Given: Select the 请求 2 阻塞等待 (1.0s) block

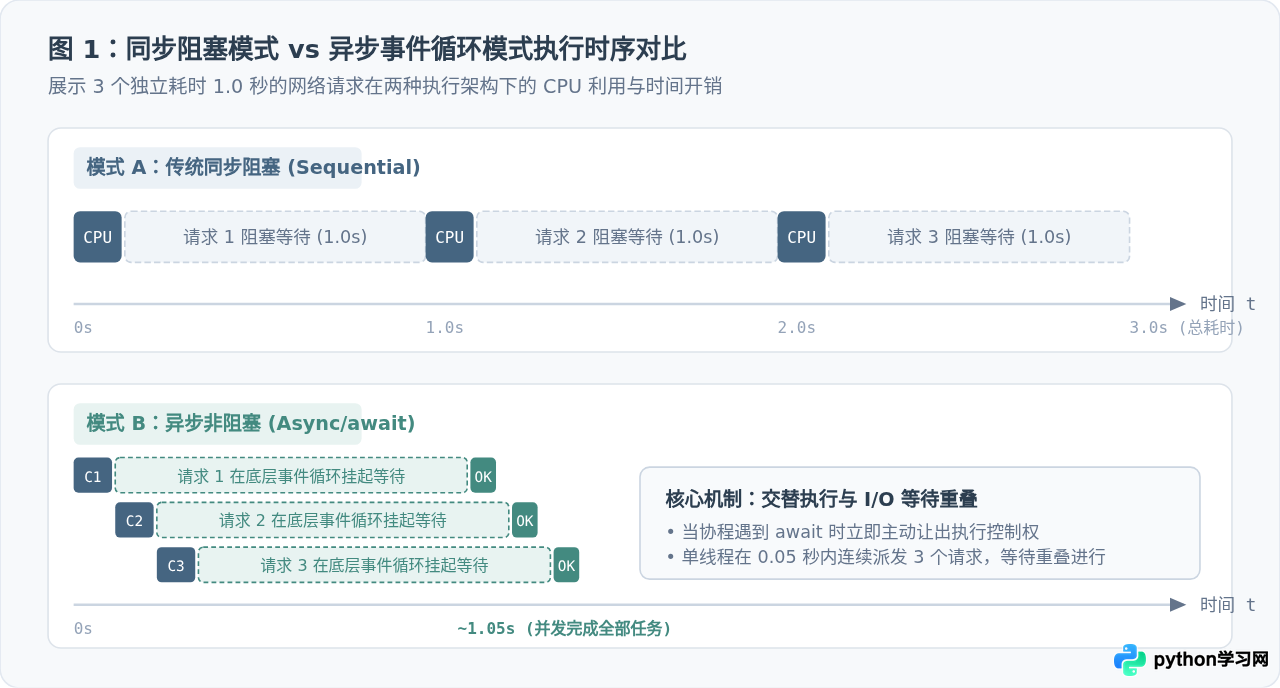Looking at the screenshot, I should coord(627,237).
